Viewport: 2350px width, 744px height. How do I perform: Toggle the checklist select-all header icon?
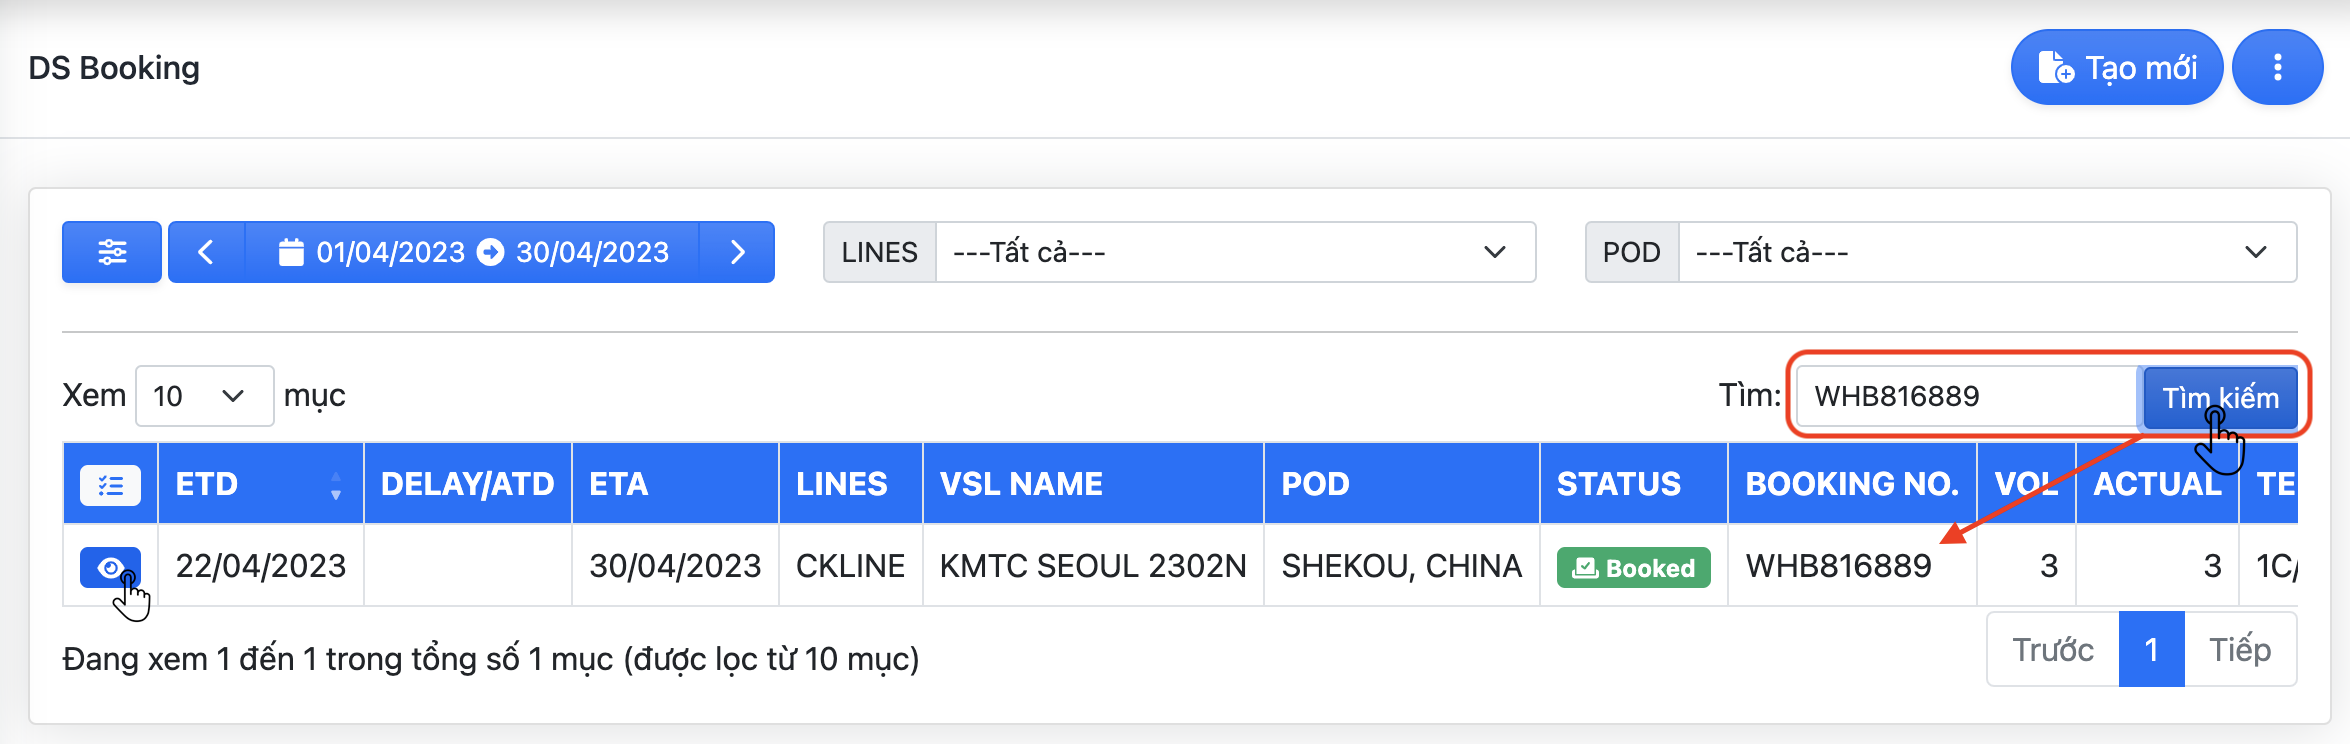(x=110, y=486)
